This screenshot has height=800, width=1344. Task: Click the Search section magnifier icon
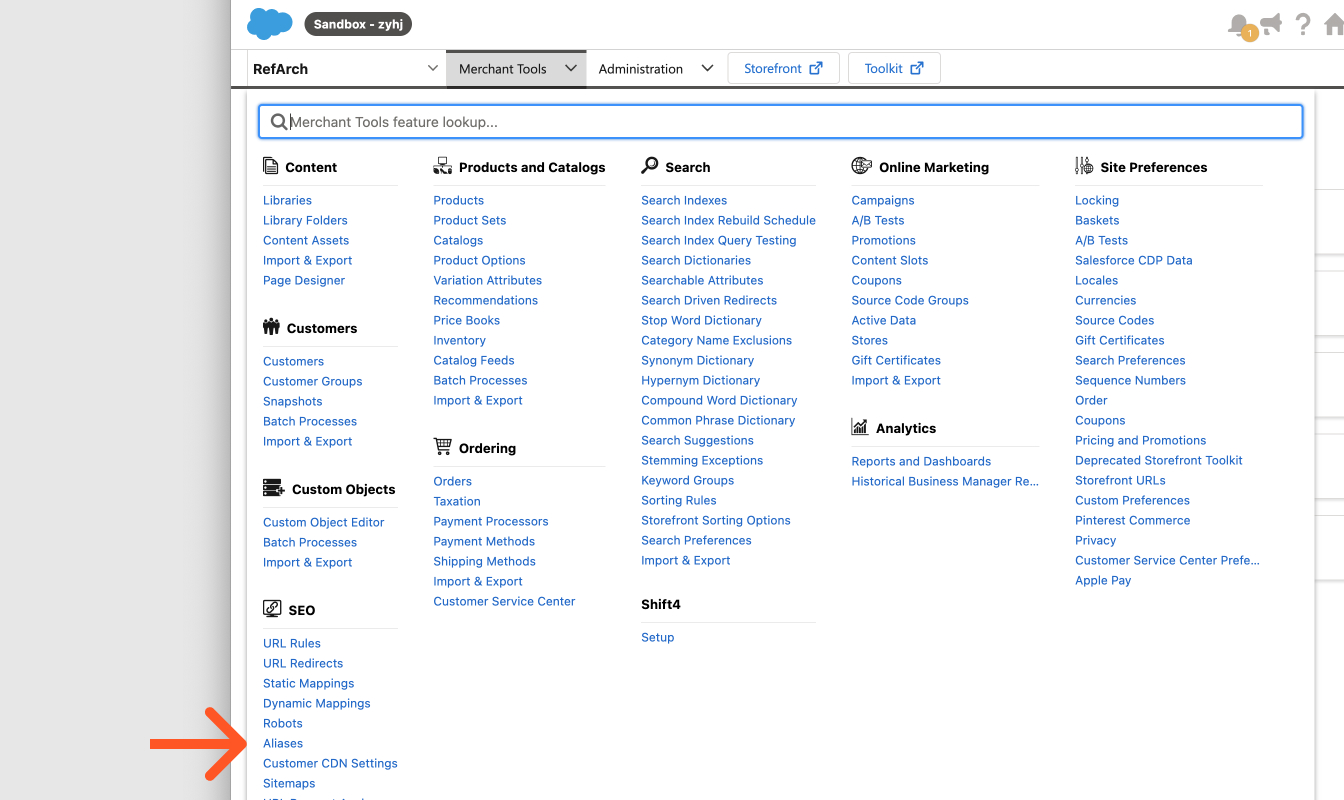[650, 166]
